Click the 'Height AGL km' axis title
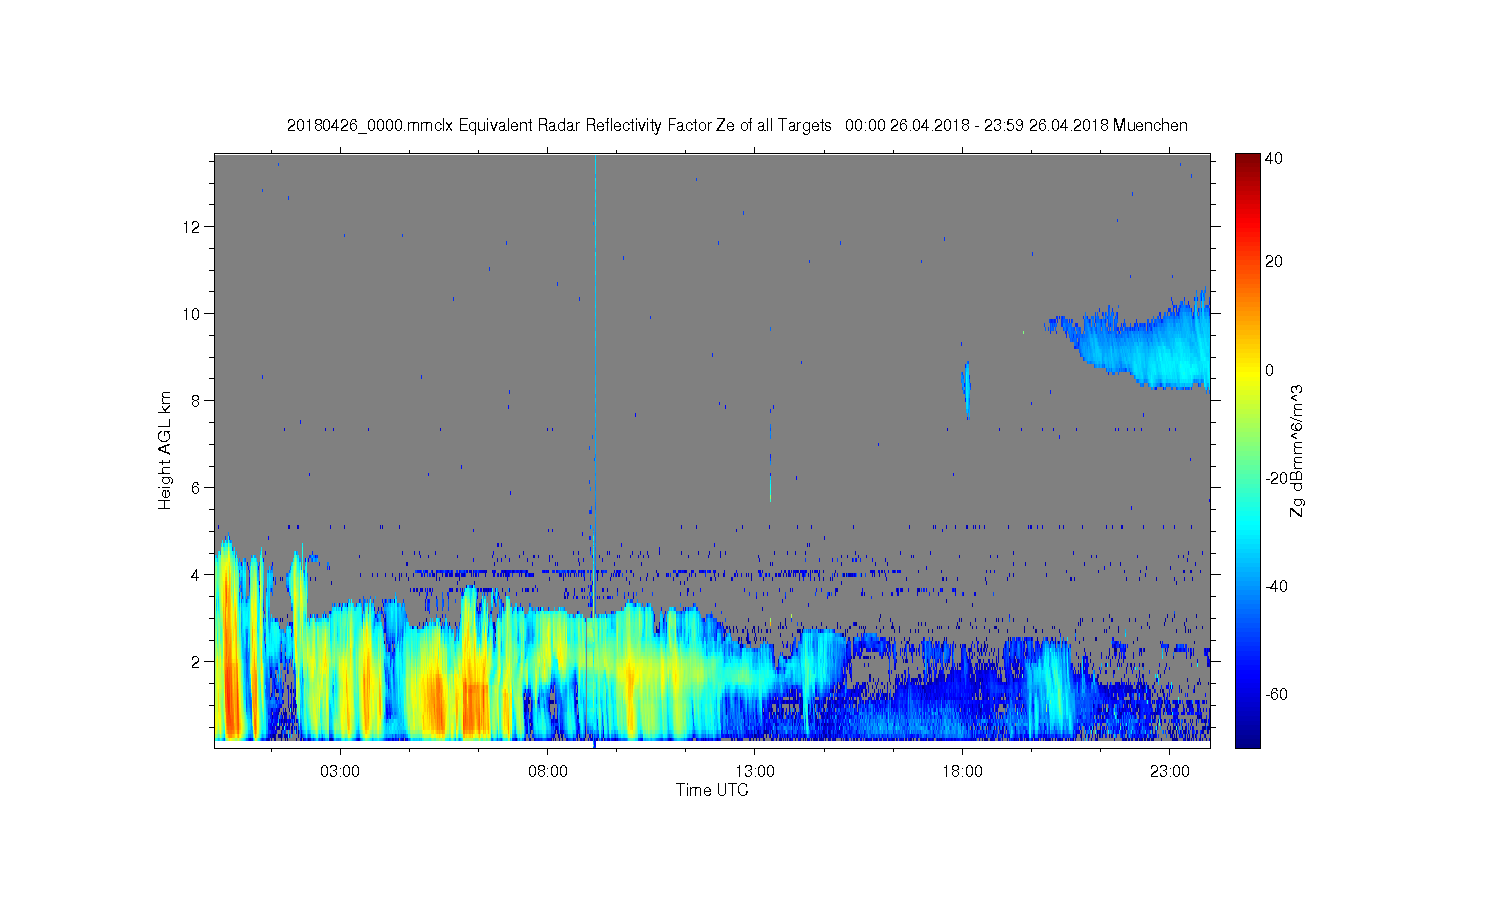Viewport: 1500px width, 900px height. 165,450
